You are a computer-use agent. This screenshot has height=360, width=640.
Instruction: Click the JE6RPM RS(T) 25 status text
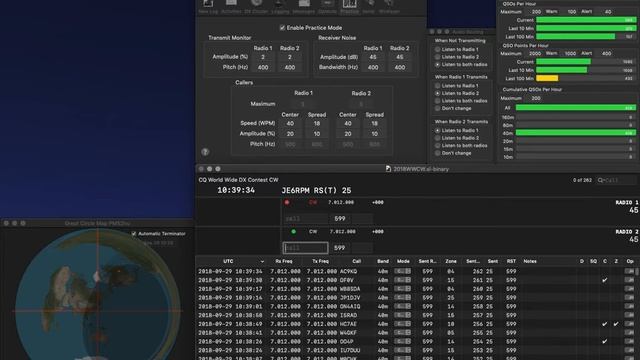click(x=316, y=191)
